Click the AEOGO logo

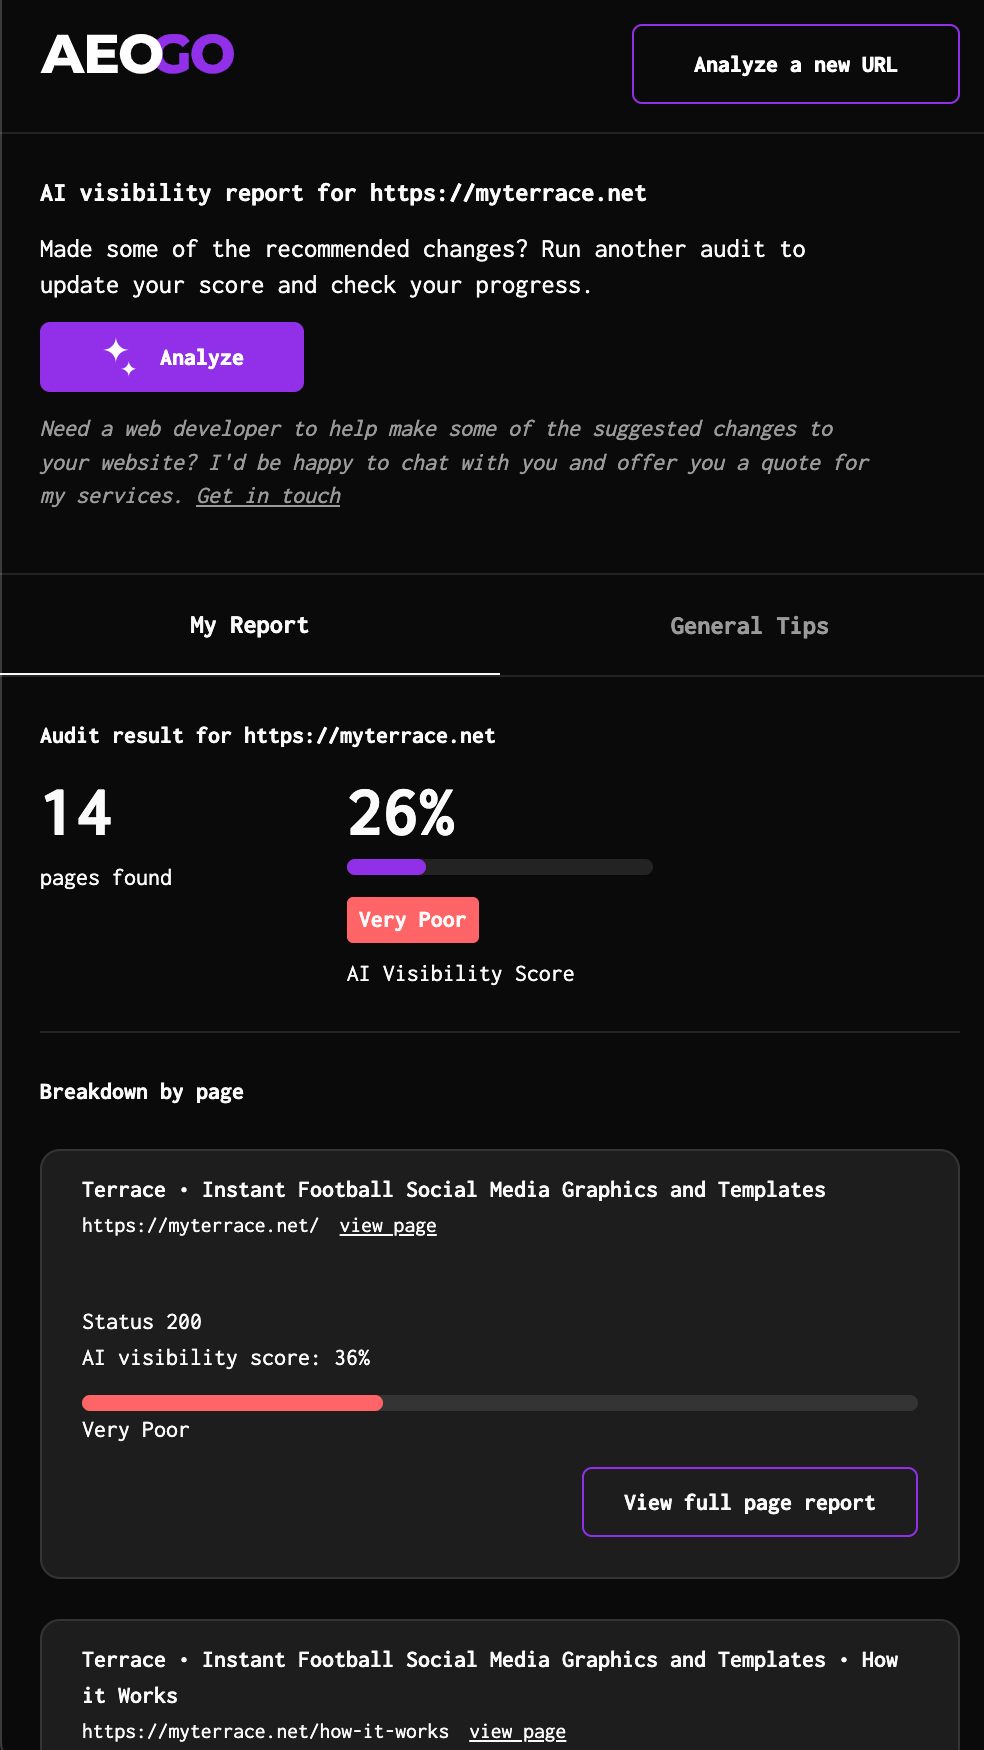pyautogui.click(x=137, y=55)
